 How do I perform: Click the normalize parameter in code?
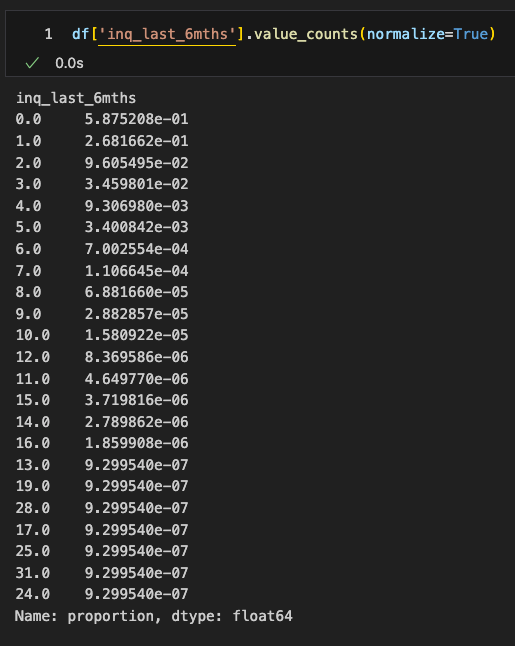click(x=406, y=34)
